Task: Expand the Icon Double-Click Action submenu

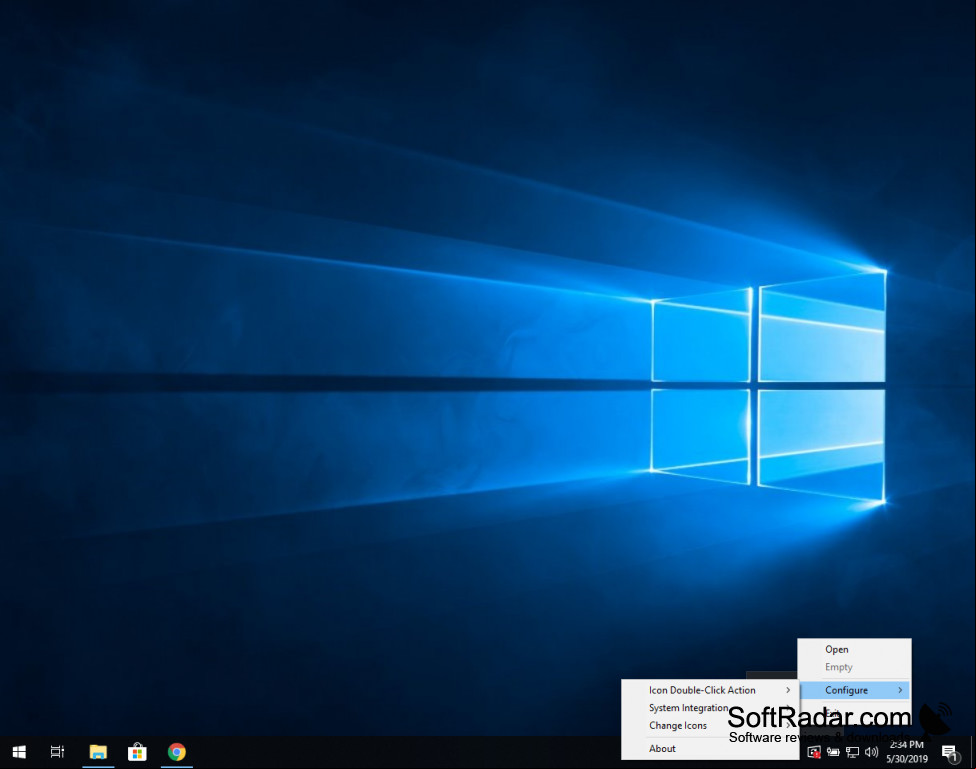Action: point(710,690)
